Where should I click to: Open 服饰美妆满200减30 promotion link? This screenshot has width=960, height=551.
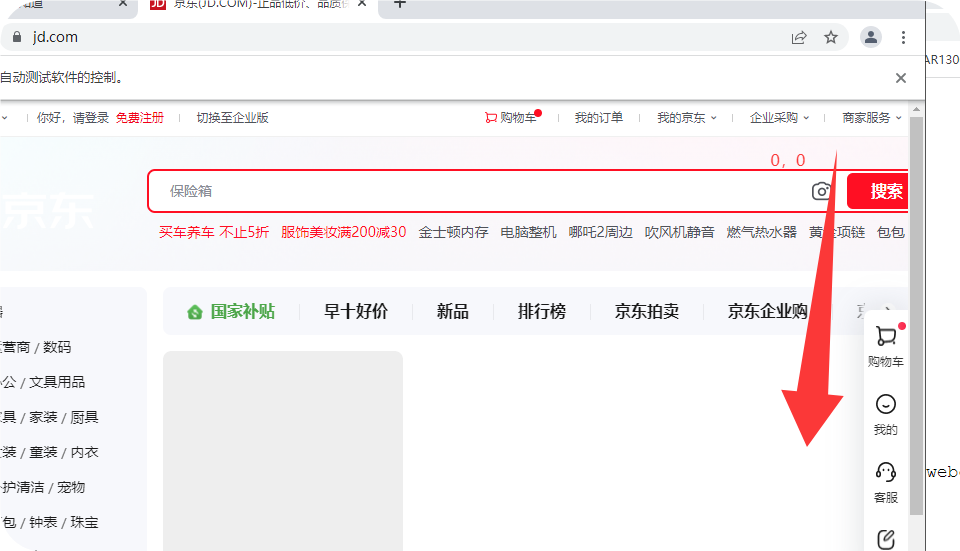pos(343,232)
